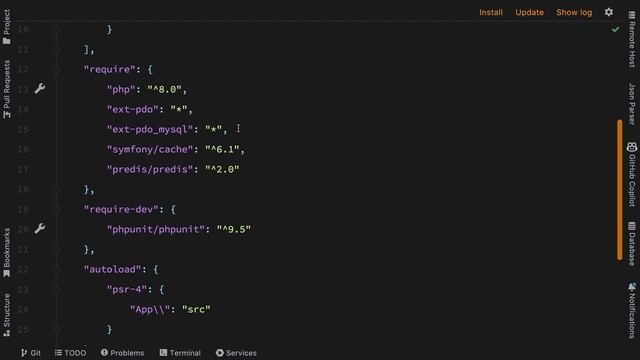640x360 pixels.
Task: Open the Services tool window tab
Action: tap(236, 353)
